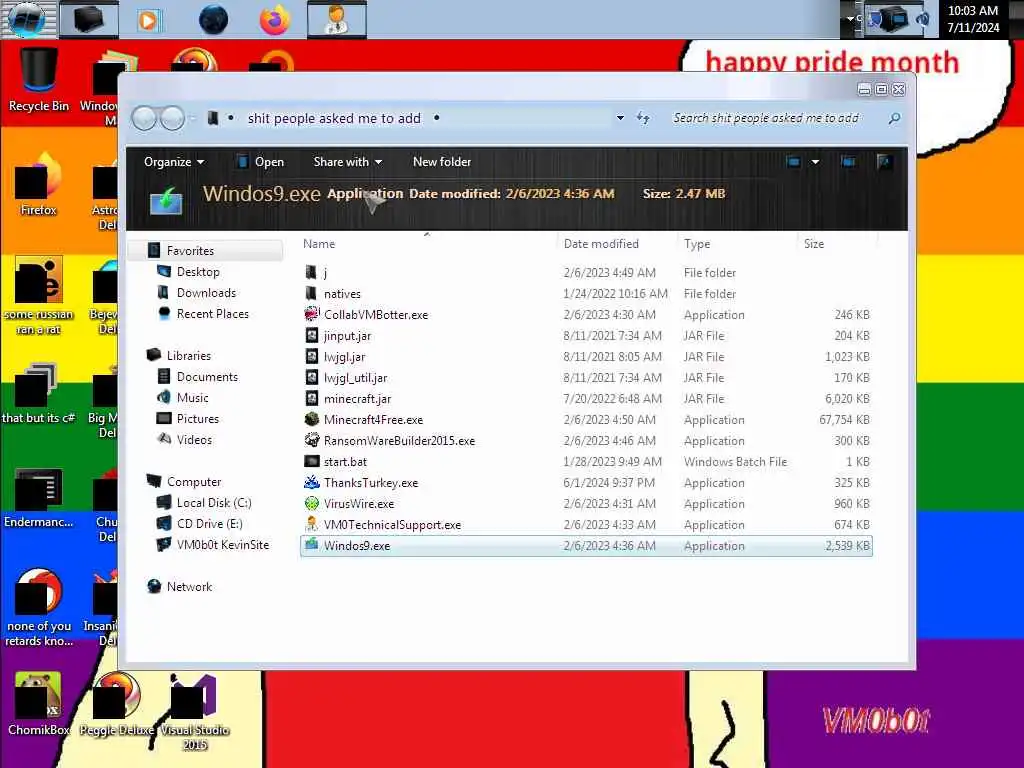Open Visual Studio 2015 desktop shortcut

[x=195, y=713]
